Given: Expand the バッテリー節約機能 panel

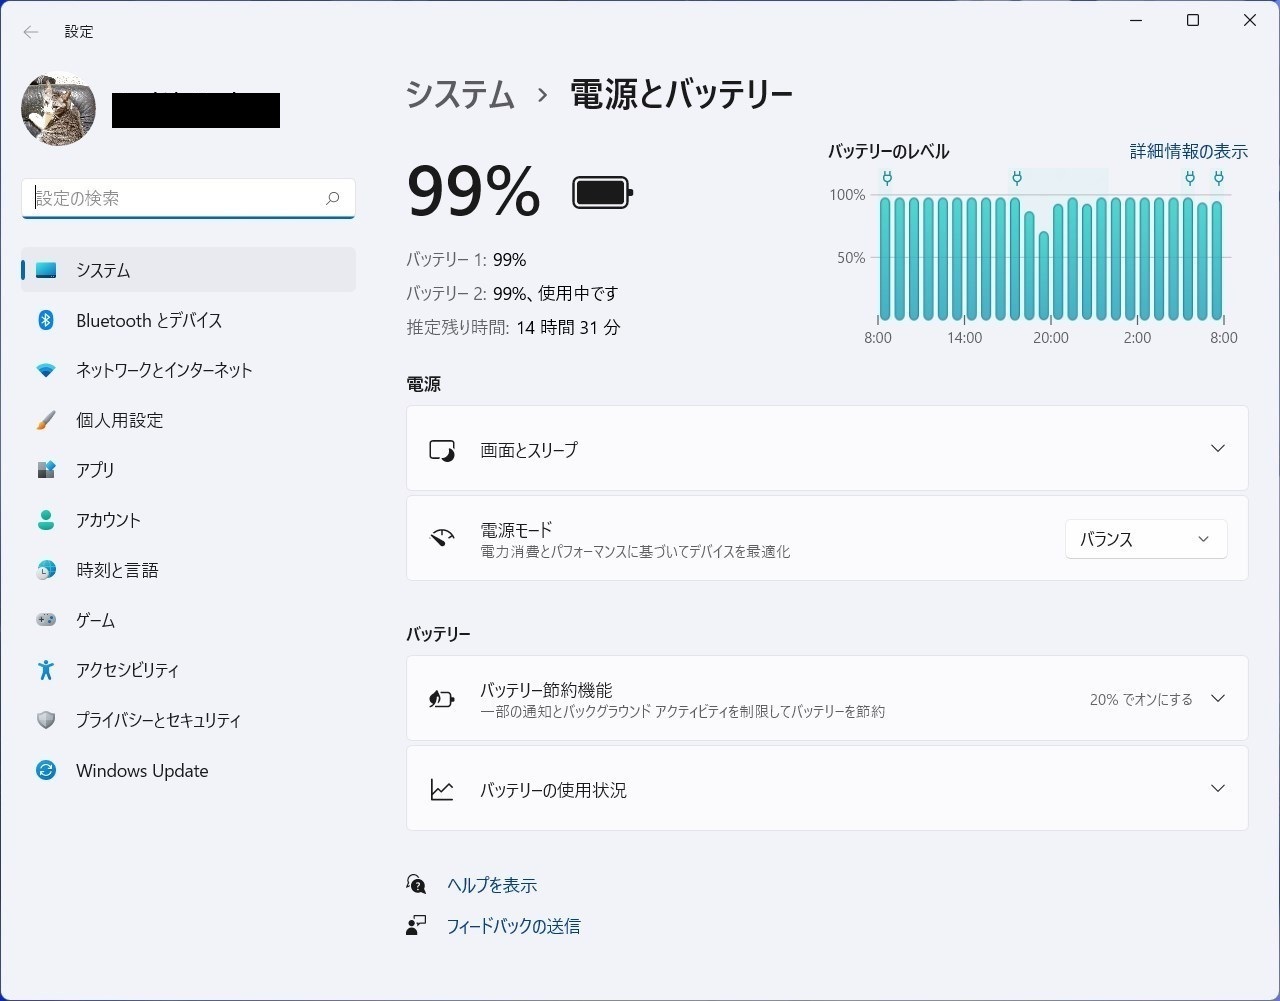Looking at the screenshot, I should pyautogui.click(x=827, y=698).
